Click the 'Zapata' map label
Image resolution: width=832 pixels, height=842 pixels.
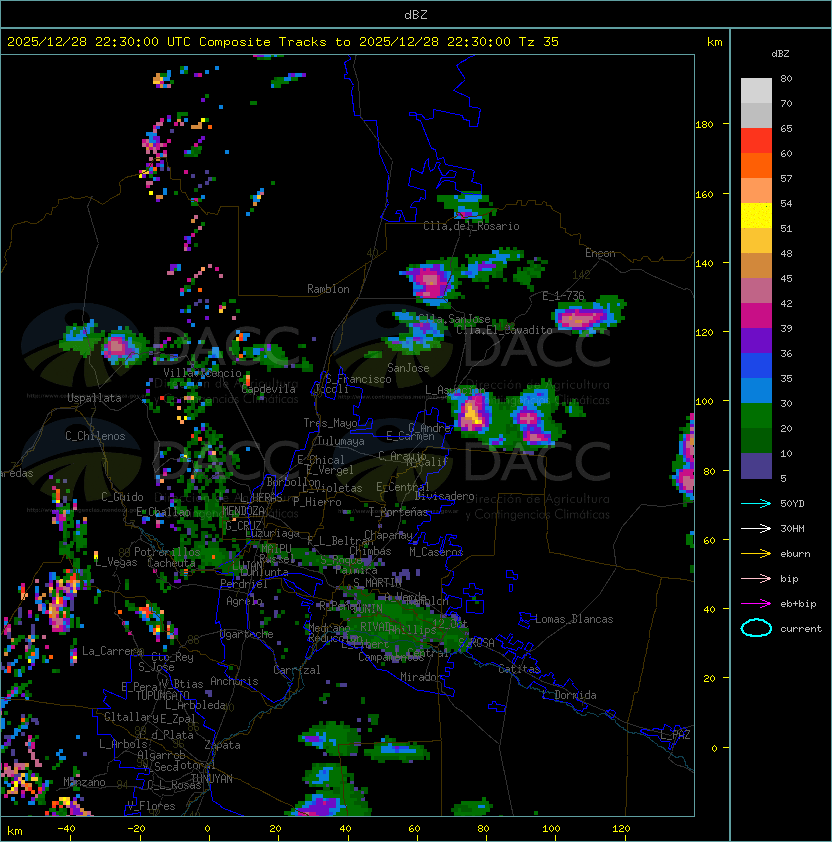(222, 745)
